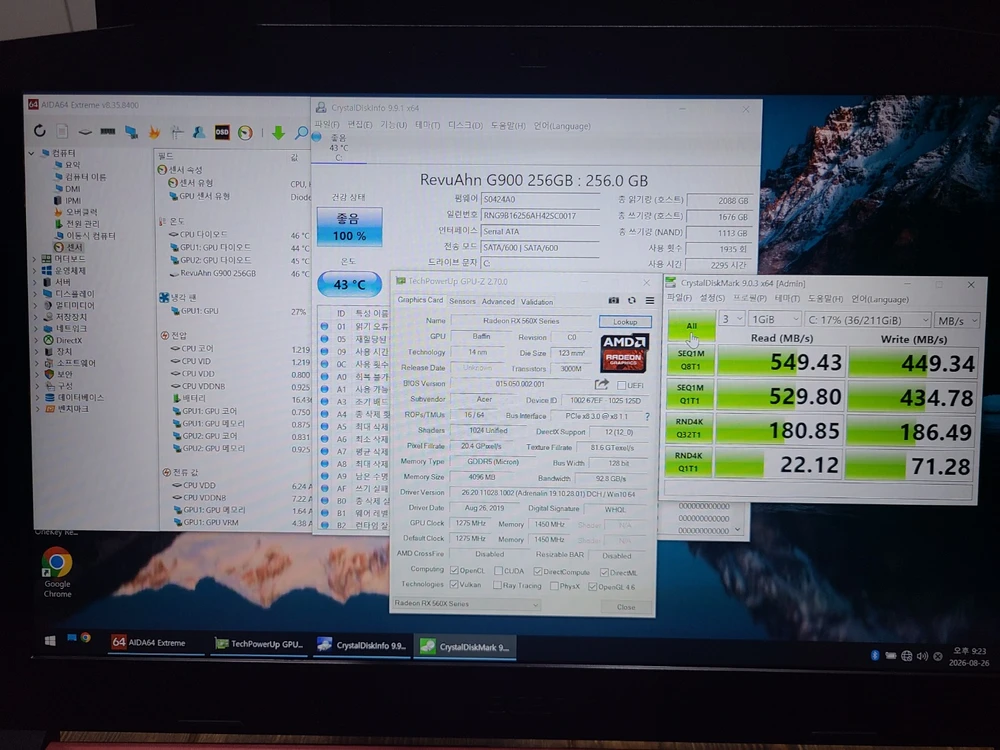Click AIDA64 memory benchmark toolbar icon
1000x750 pixels.
tap(108, 131)
